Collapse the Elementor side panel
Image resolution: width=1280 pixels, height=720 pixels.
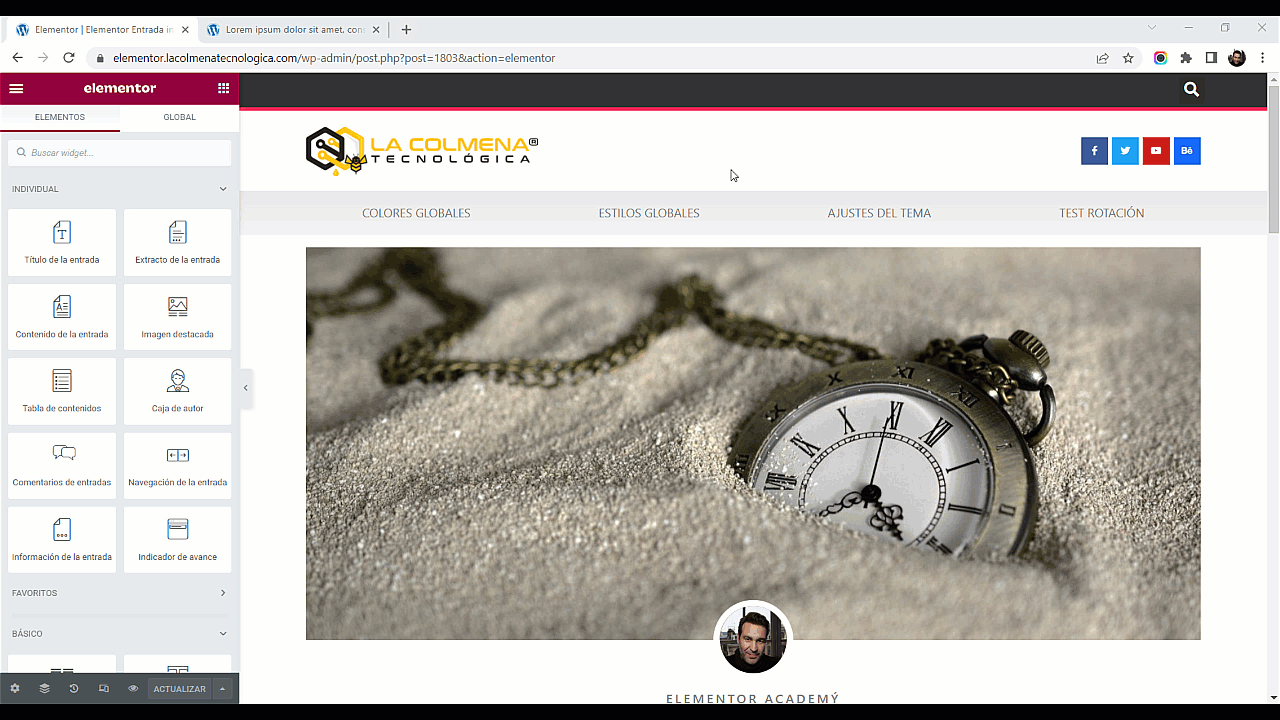click(x=246, y=388)
